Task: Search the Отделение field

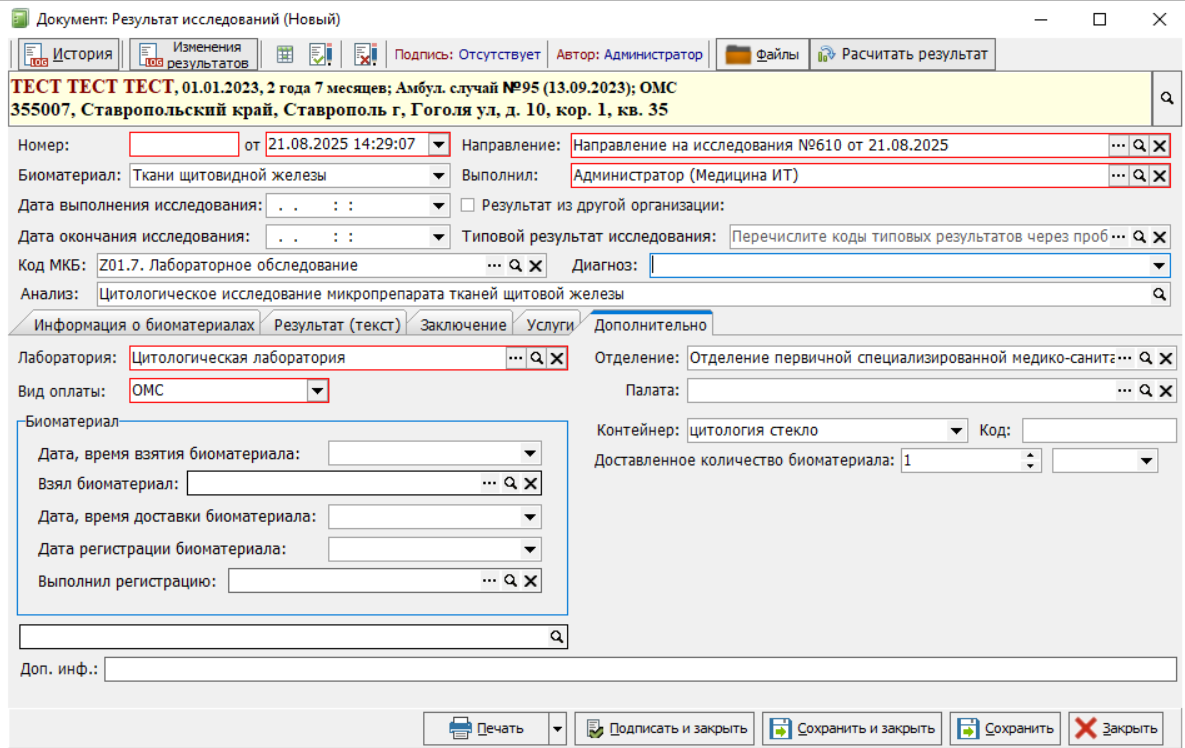Action: click(1146, 358)
